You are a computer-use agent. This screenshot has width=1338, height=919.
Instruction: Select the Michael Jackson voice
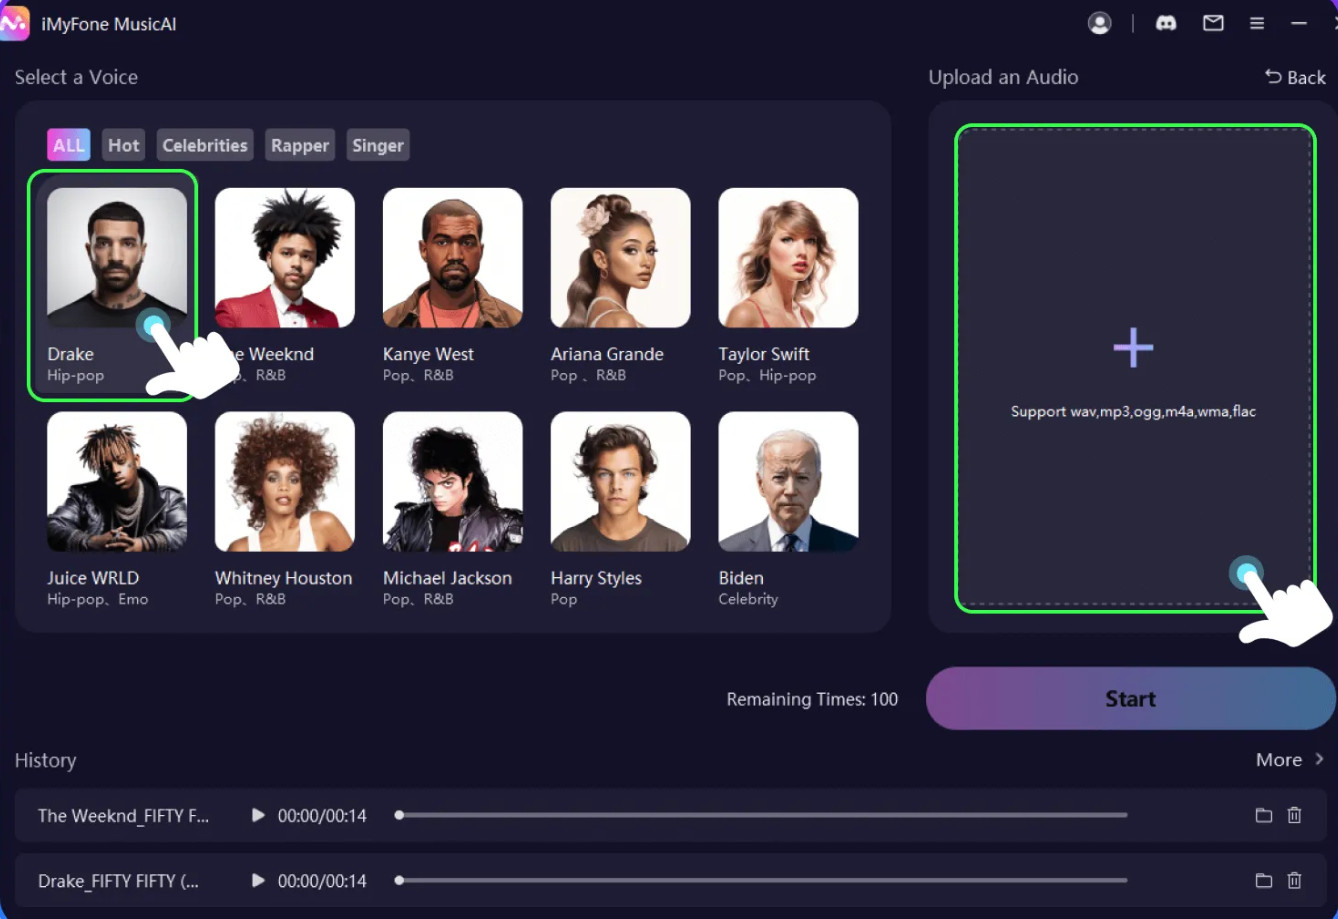pos(453,482)
